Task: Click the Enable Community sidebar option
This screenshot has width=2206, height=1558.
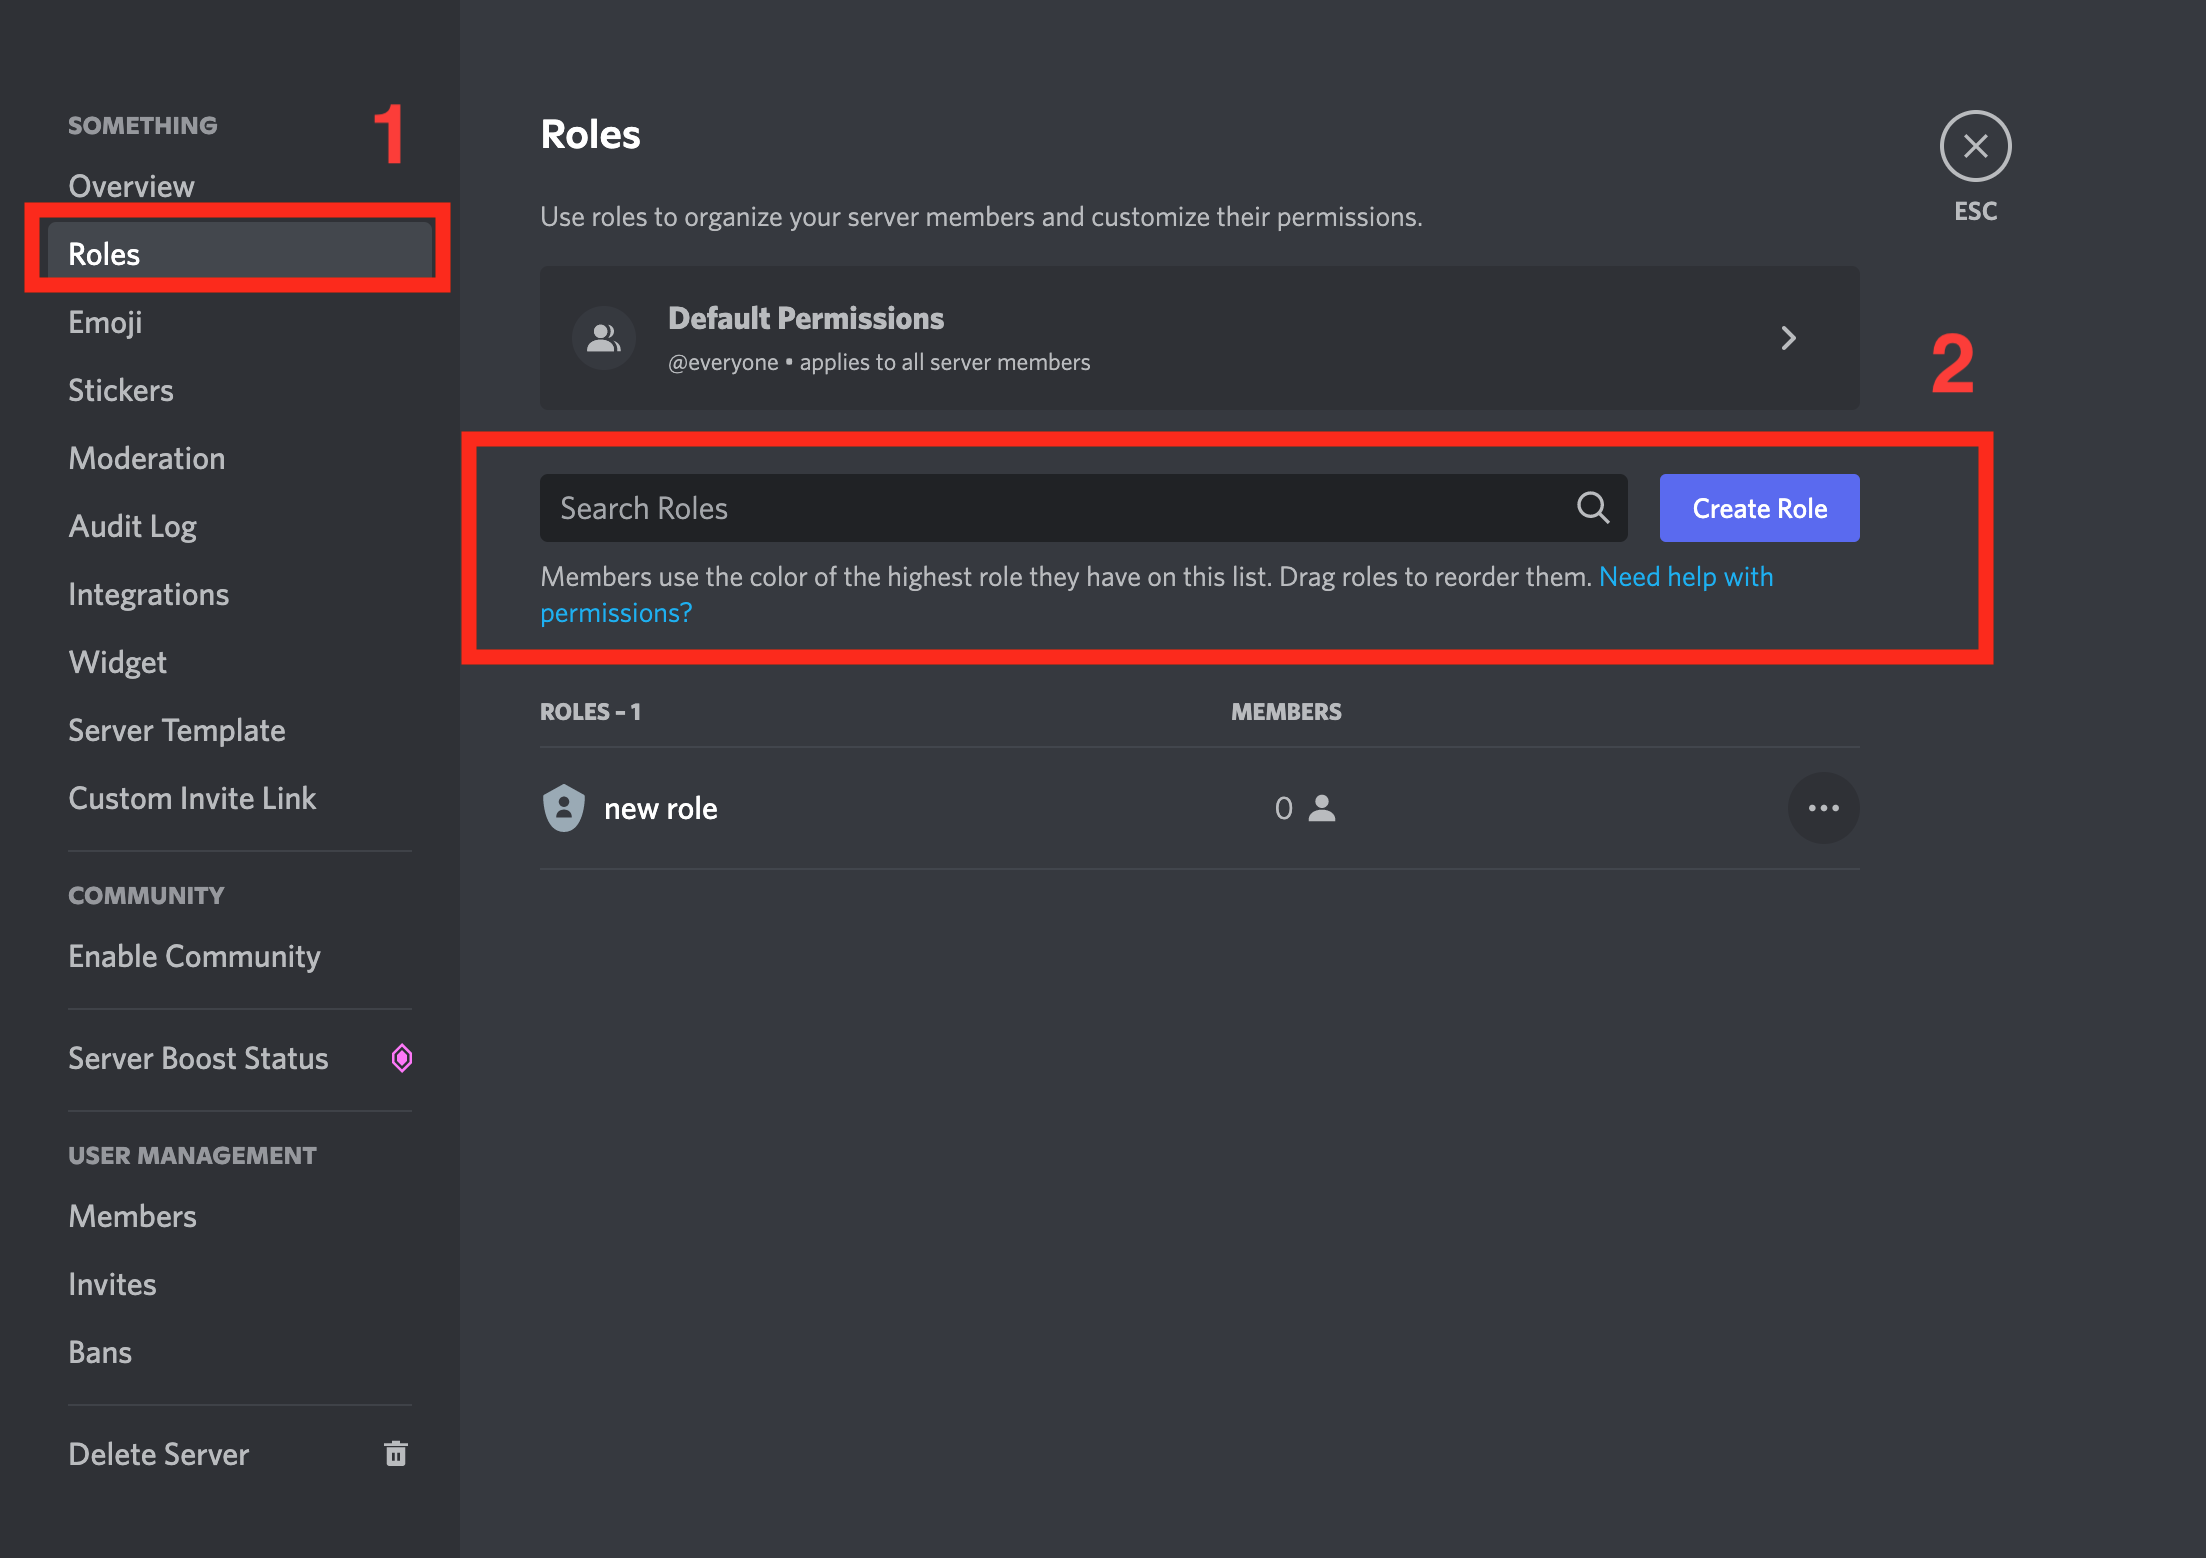Action: point(194,956)
